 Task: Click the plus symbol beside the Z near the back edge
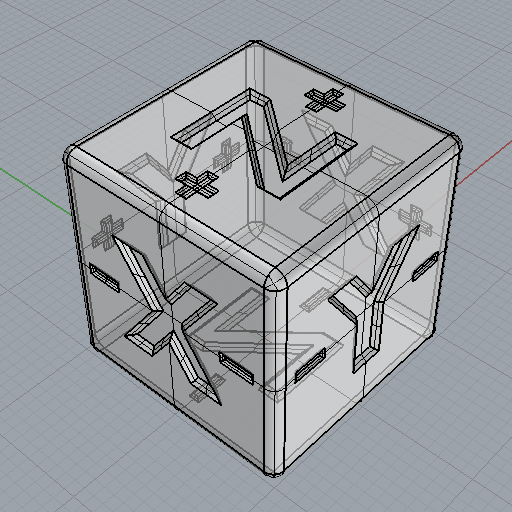pyautogui.click(x=325, y=99)
